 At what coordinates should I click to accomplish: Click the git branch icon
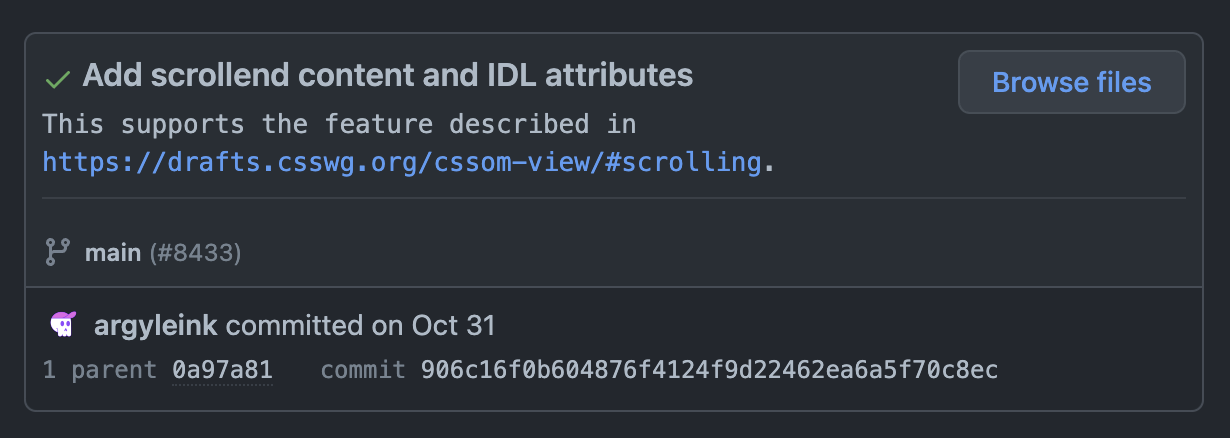[57, 252]
